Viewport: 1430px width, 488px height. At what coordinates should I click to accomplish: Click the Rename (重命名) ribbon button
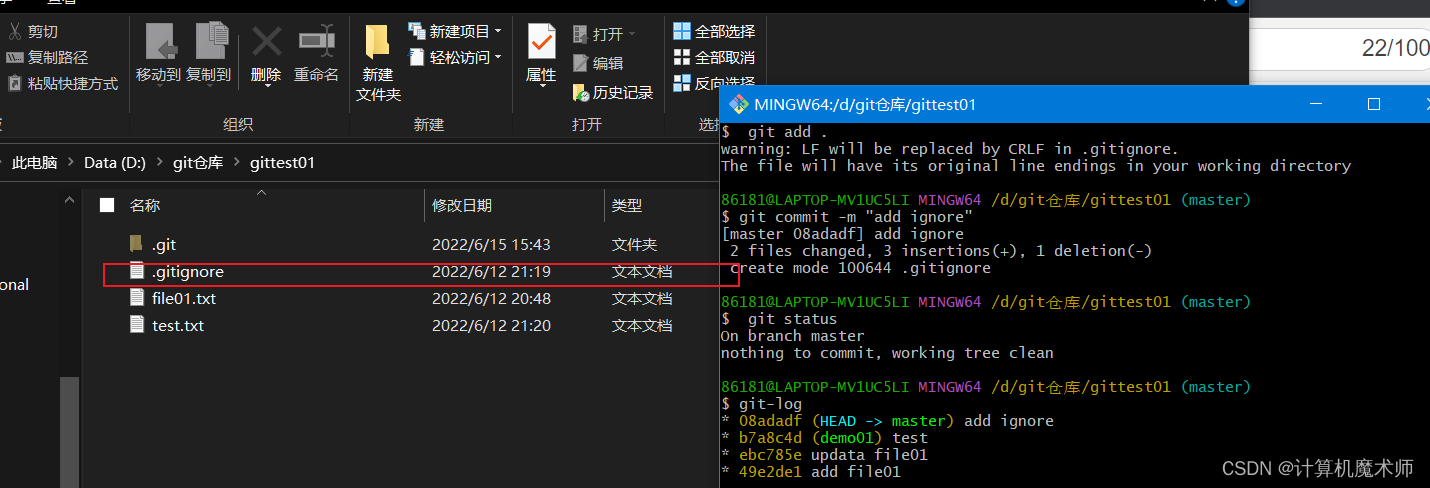tap(316, 55)
